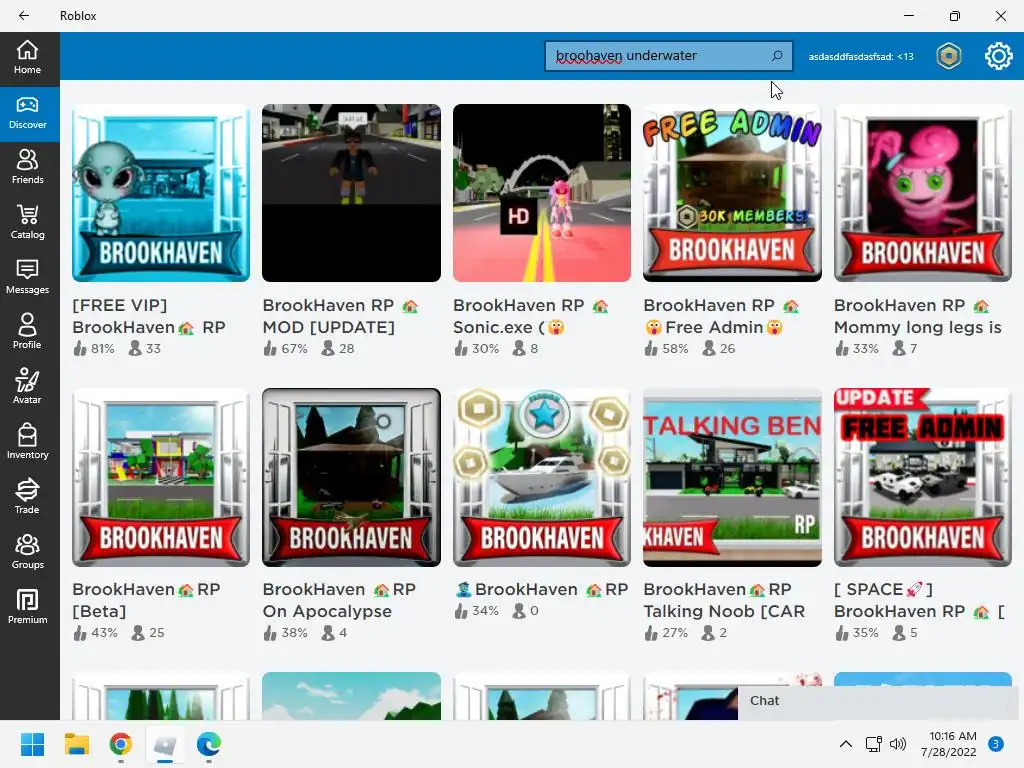Open the Avatar editor
The height and width of the screenshot is (768, 1024).
coord(27,387)
